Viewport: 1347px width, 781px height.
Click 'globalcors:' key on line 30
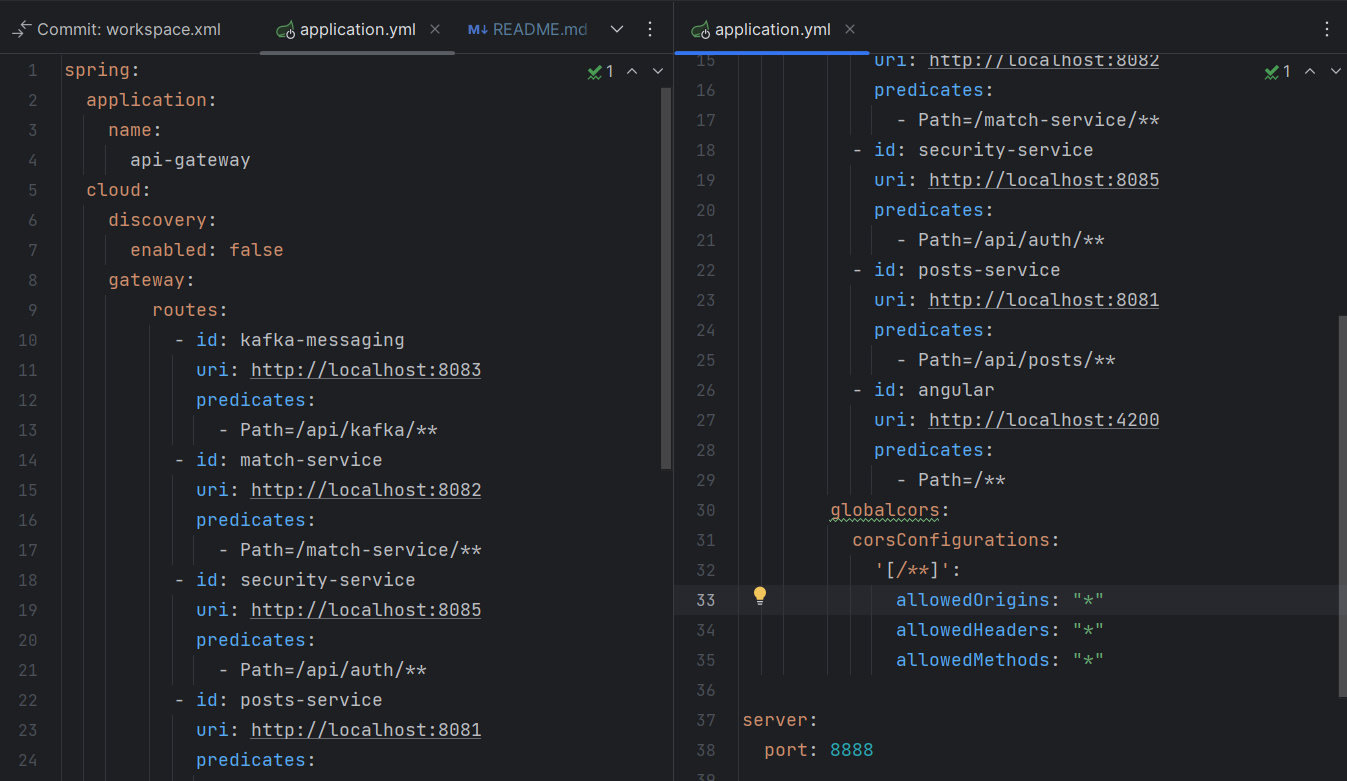[x=890, y=510]
